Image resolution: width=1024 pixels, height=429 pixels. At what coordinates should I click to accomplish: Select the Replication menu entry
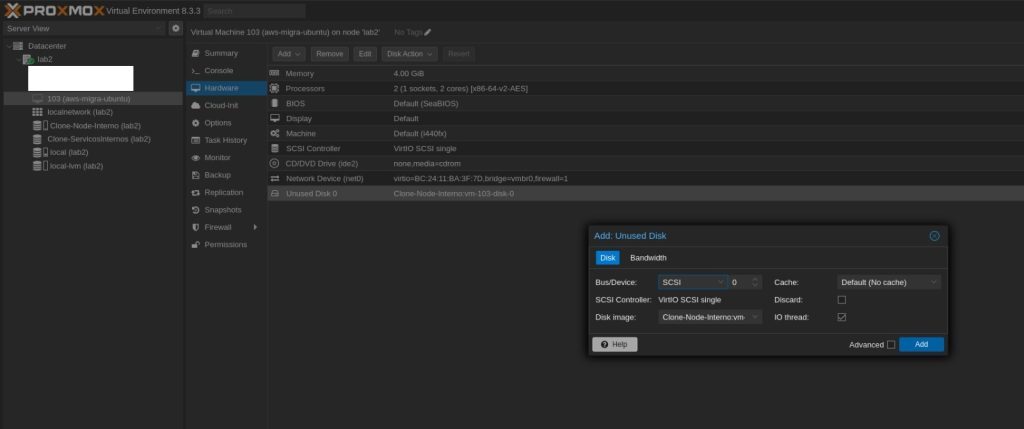(x=223, y=192)
